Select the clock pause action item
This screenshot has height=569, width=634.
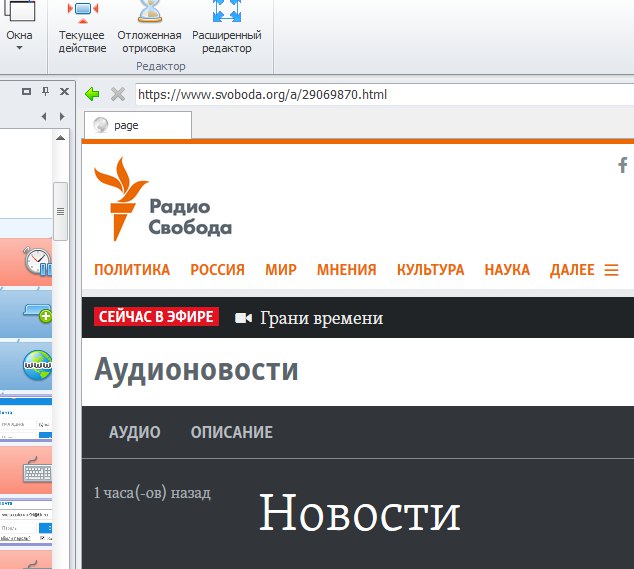click(26, 262)
